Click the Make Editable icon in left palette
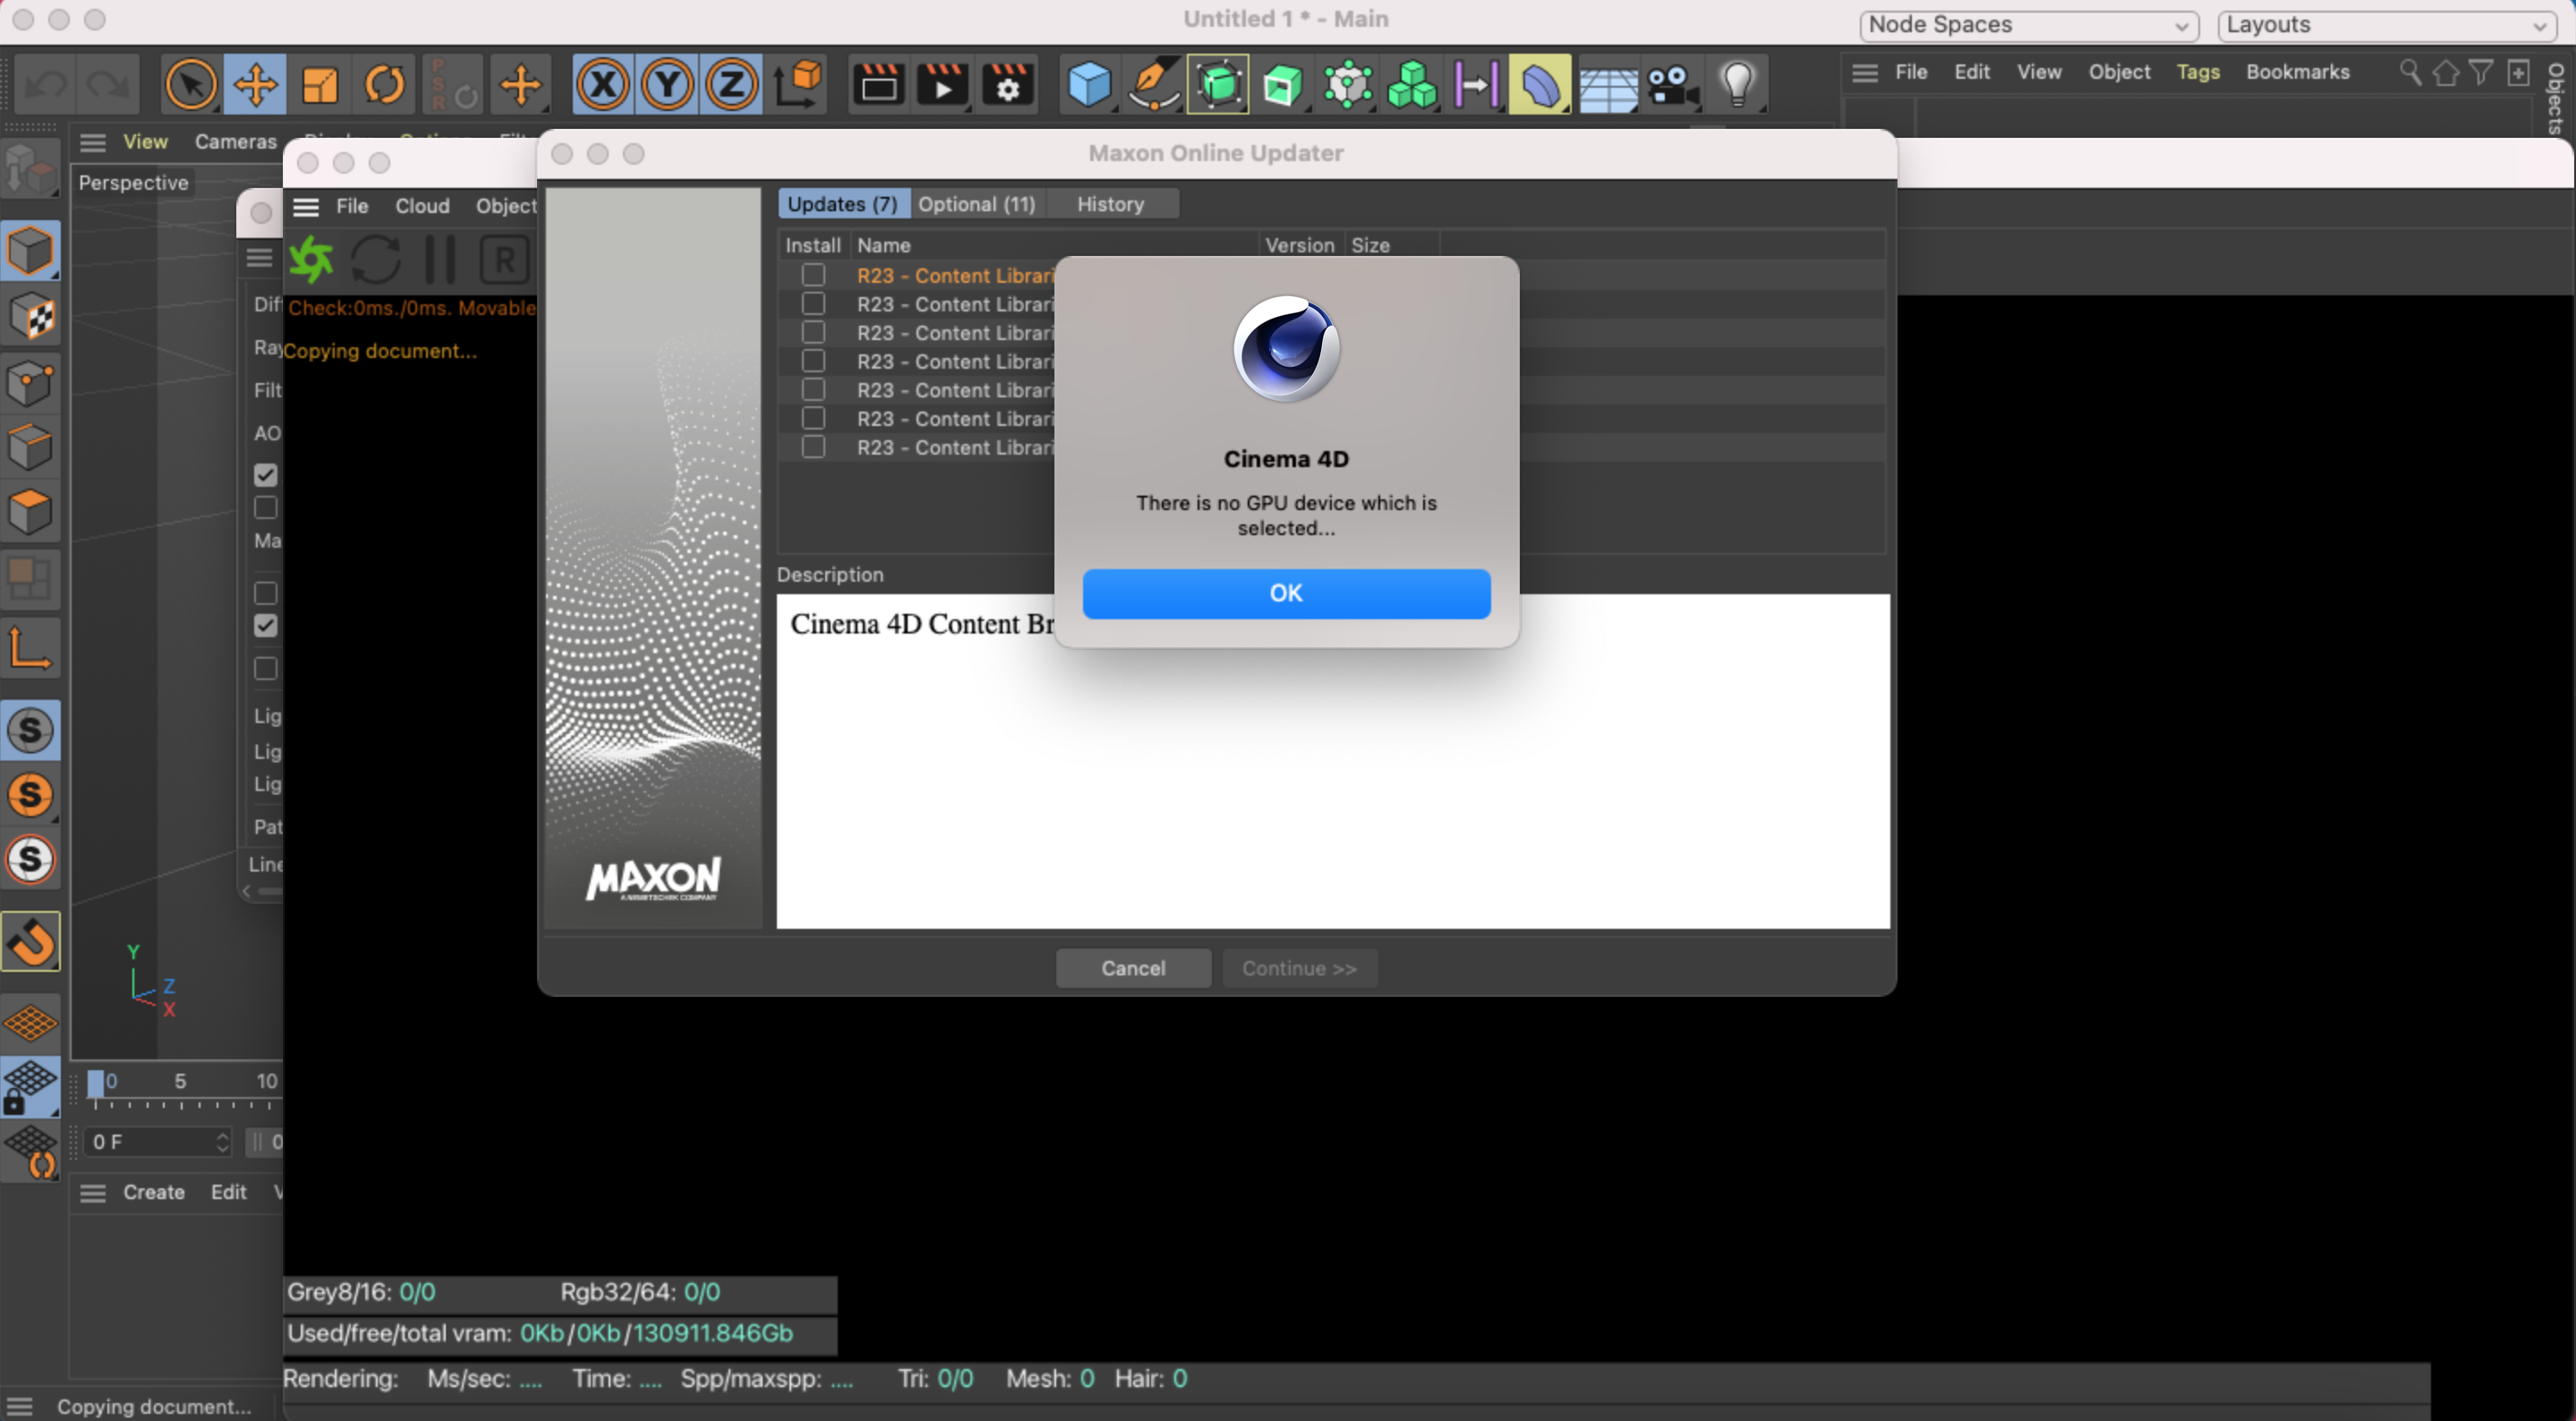Image resolution: width=2576 pixels, height=1421 pixels. [31, 168]
